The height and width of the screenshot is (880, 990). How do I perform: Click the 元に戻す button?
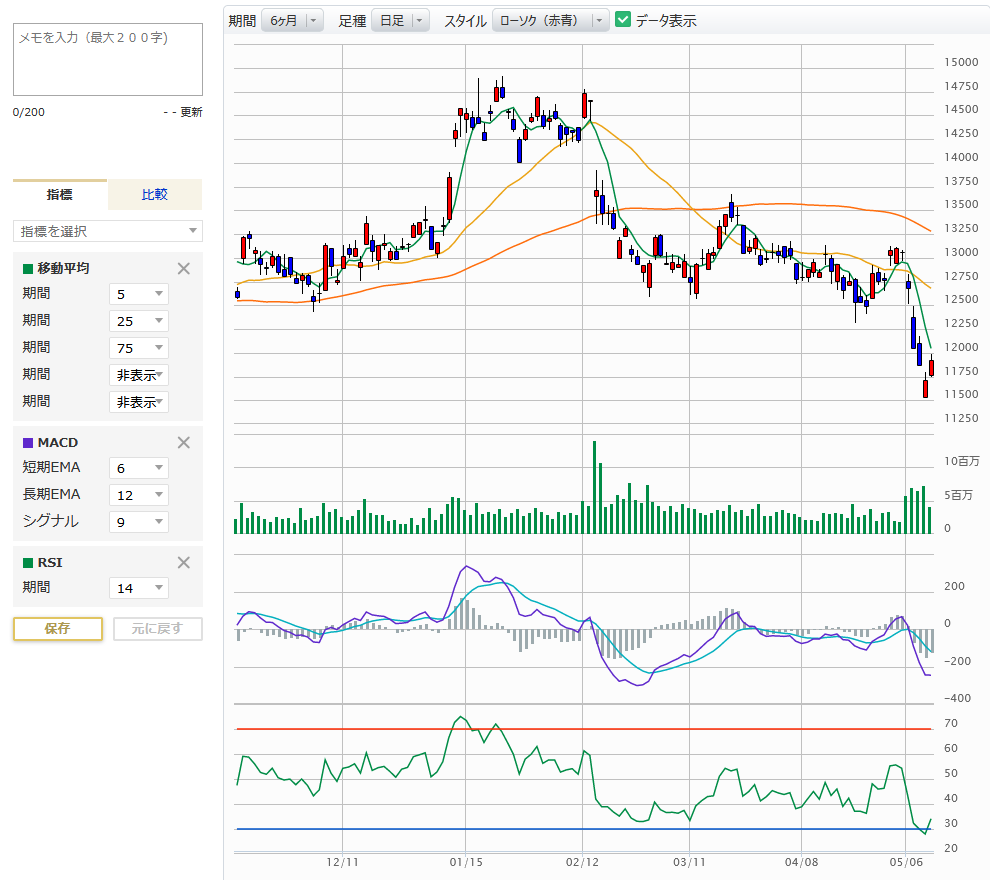point(158,629)
